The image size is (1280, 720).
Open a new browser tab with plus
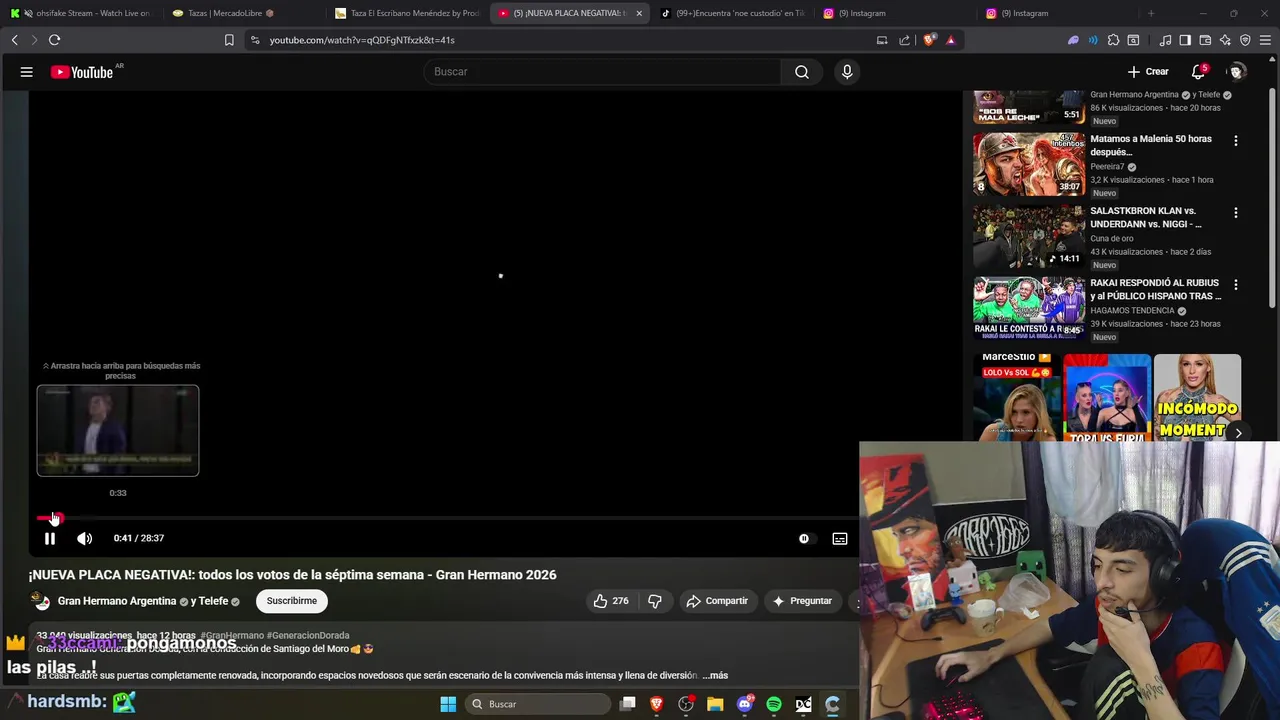point(1151,13)
